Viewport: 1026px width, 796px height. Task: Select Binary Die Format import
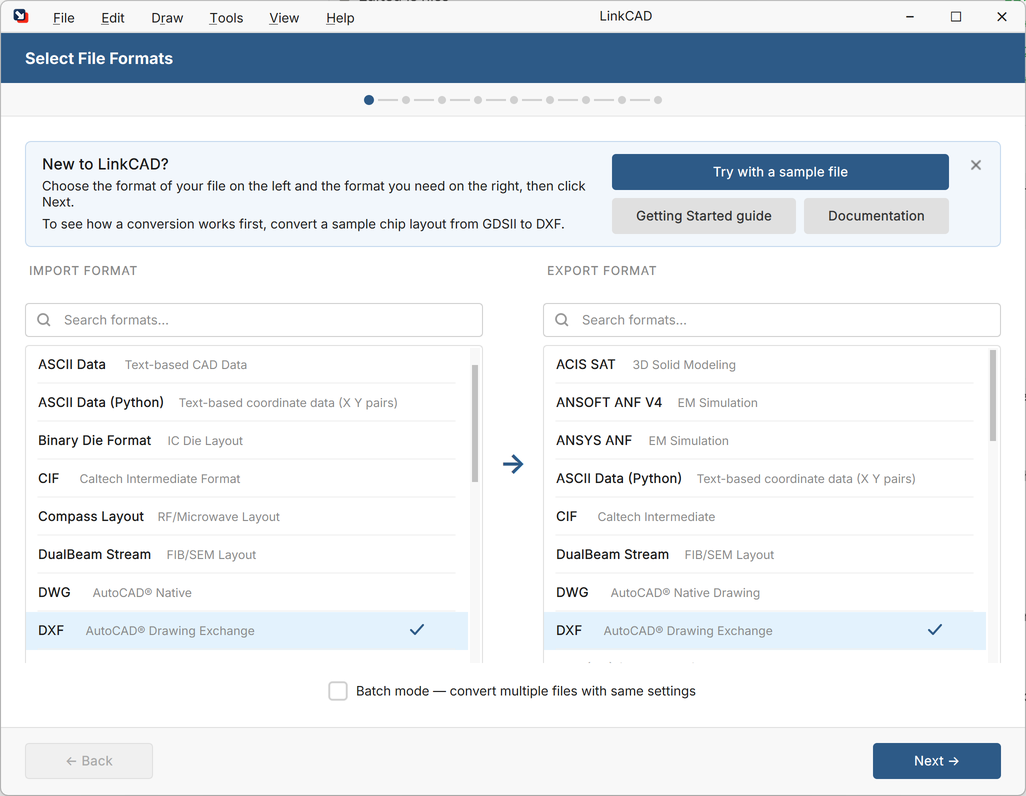[x=247, y=441]
